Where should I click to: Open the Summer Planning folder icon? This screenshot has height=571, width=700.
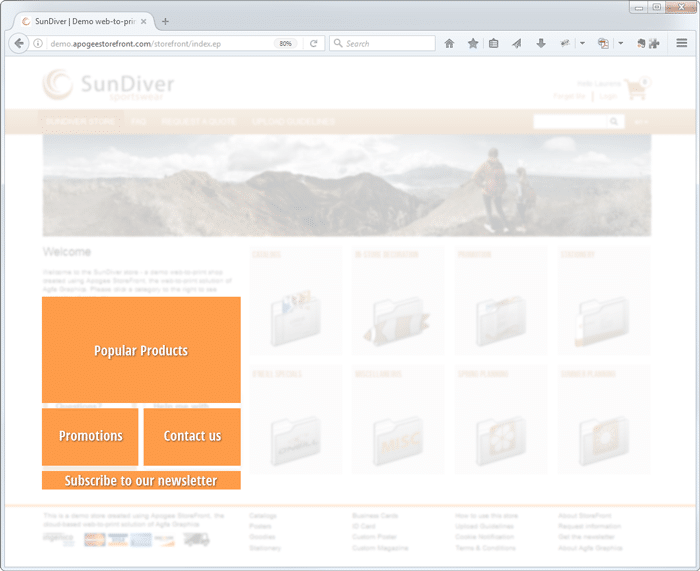[x=604, y=441]
